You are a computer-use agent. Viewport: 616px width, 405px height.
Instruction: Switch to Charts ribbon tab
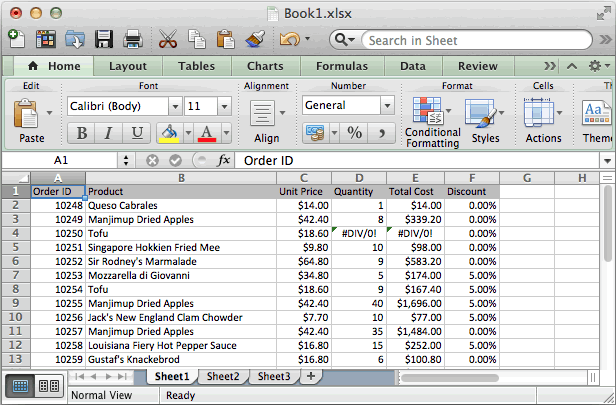[x=265, y=66]
